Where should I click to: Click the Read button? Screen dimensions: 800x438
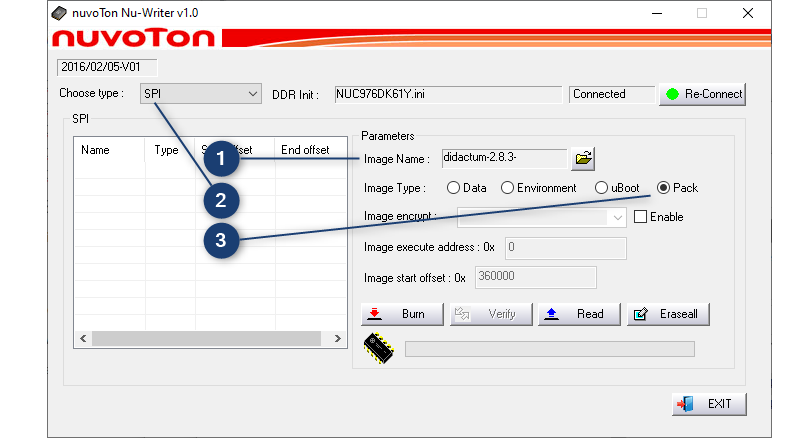[x=579, y=314]
